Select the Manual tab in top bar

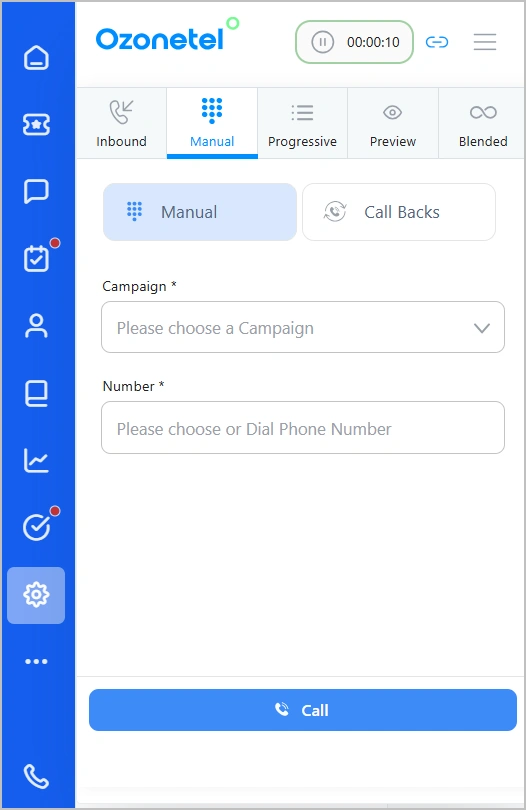pyautogui.click(x=212, y=123)
